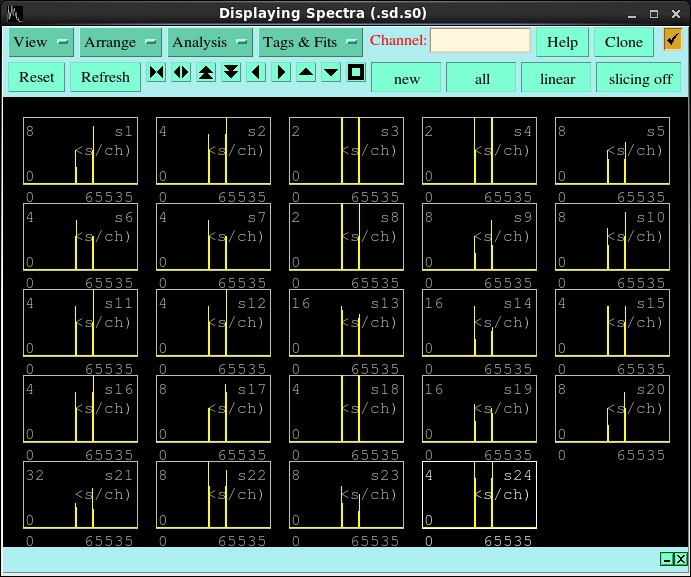Click the small minimize icon in the status bar
Image resolution: width=691 pixels, height=577 pixels.
(667, 559)
